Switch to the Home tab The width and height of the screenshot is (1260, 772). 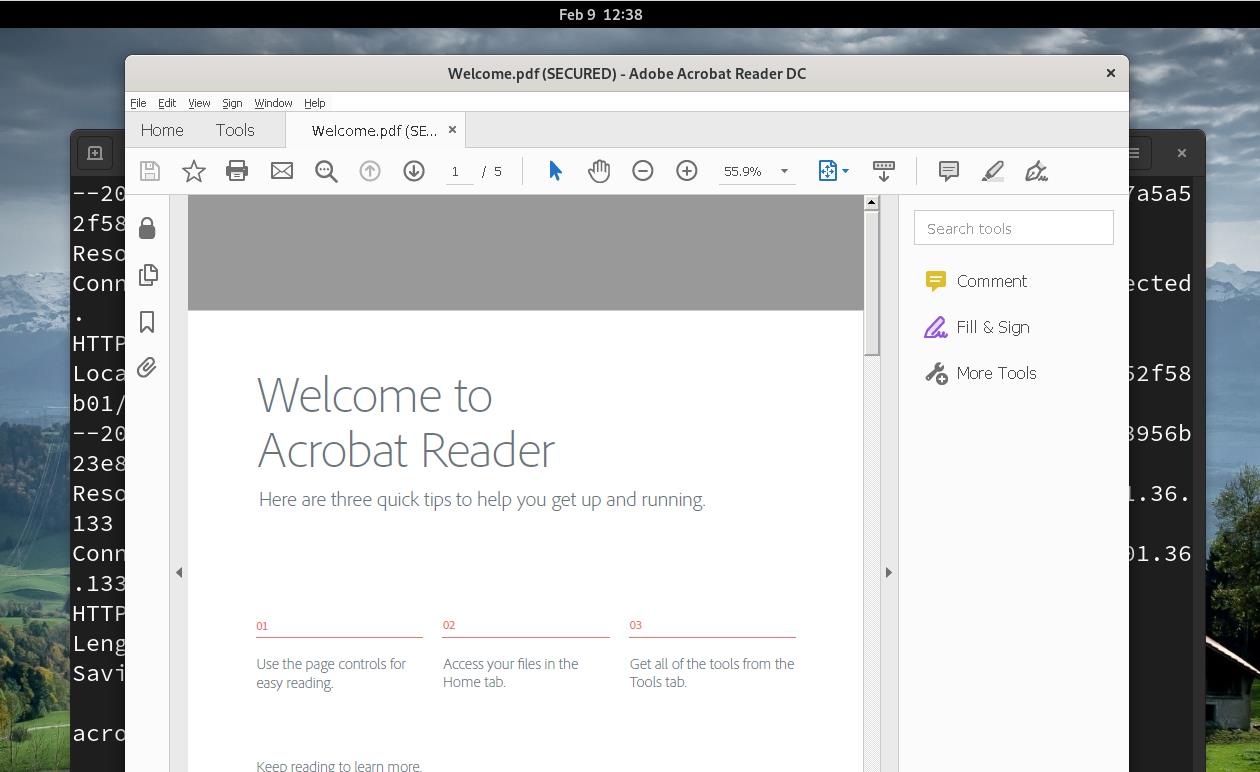point(161,130)
